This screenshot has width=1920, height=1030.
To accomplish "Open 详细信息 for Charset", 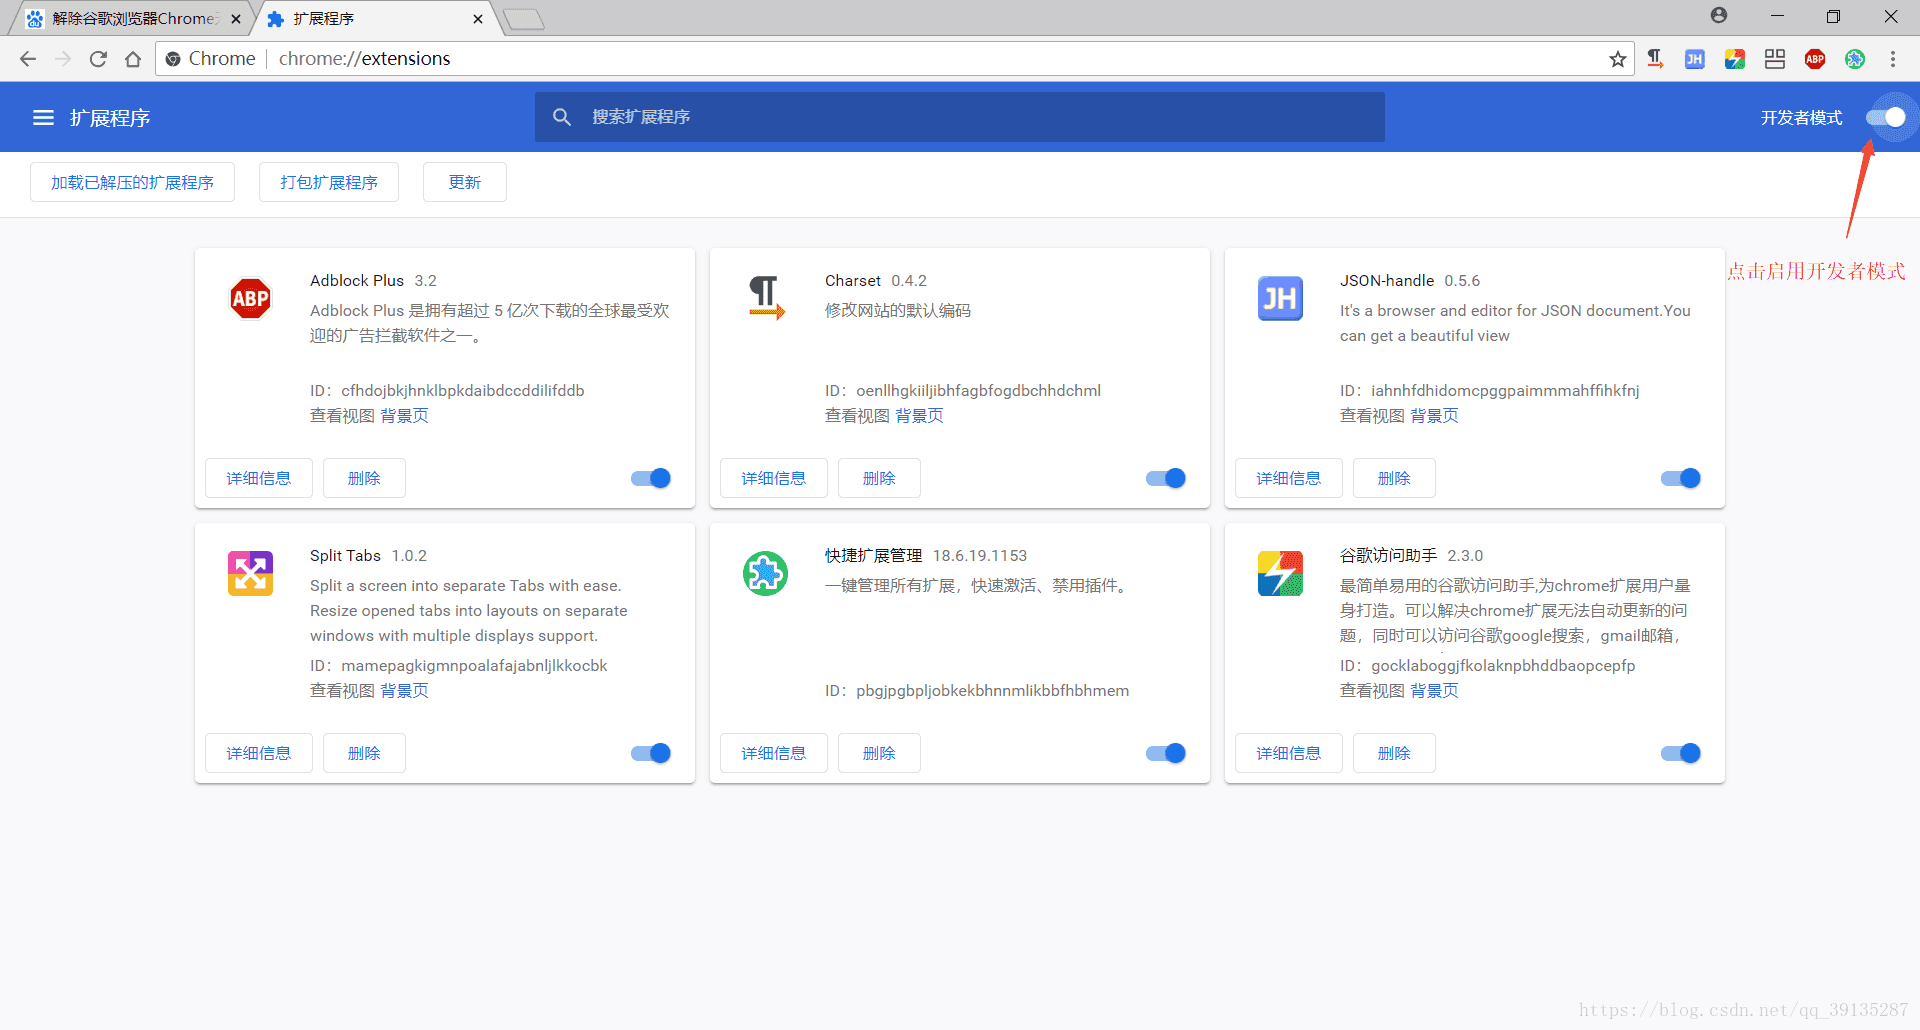I will coord(774,478).
